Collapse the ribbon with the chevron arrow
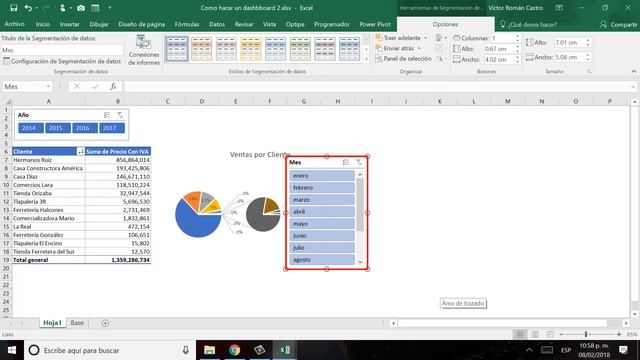 point(633,71)
